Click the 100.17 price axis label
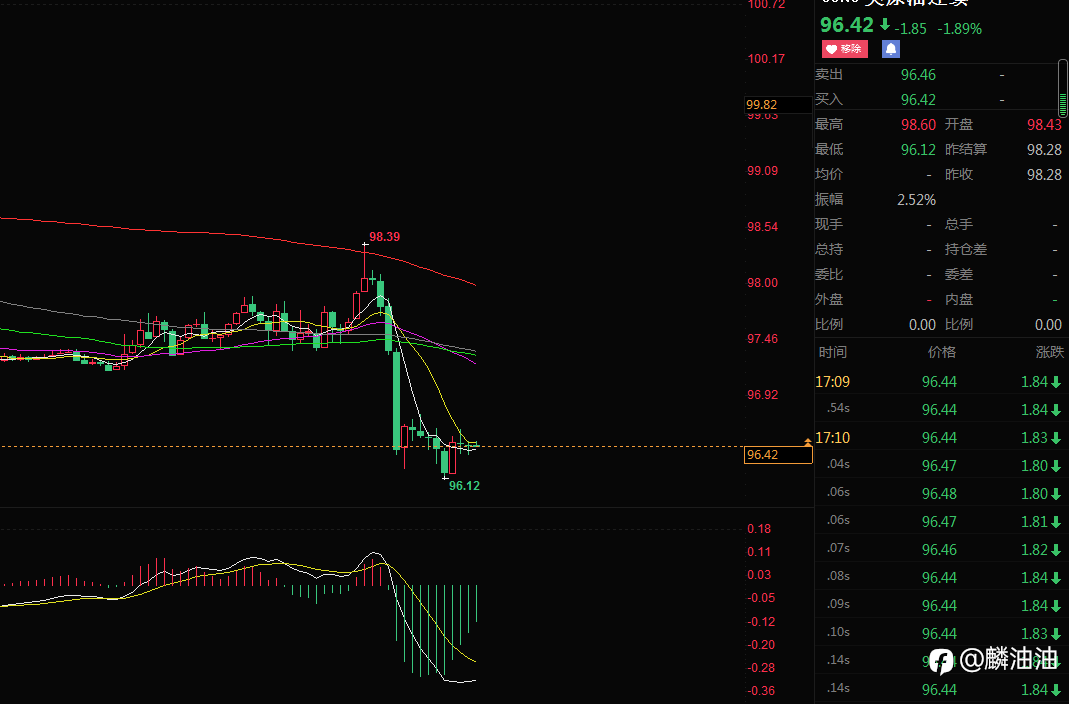The width and height of the screenshot is (1069, 704). point(766,59)
